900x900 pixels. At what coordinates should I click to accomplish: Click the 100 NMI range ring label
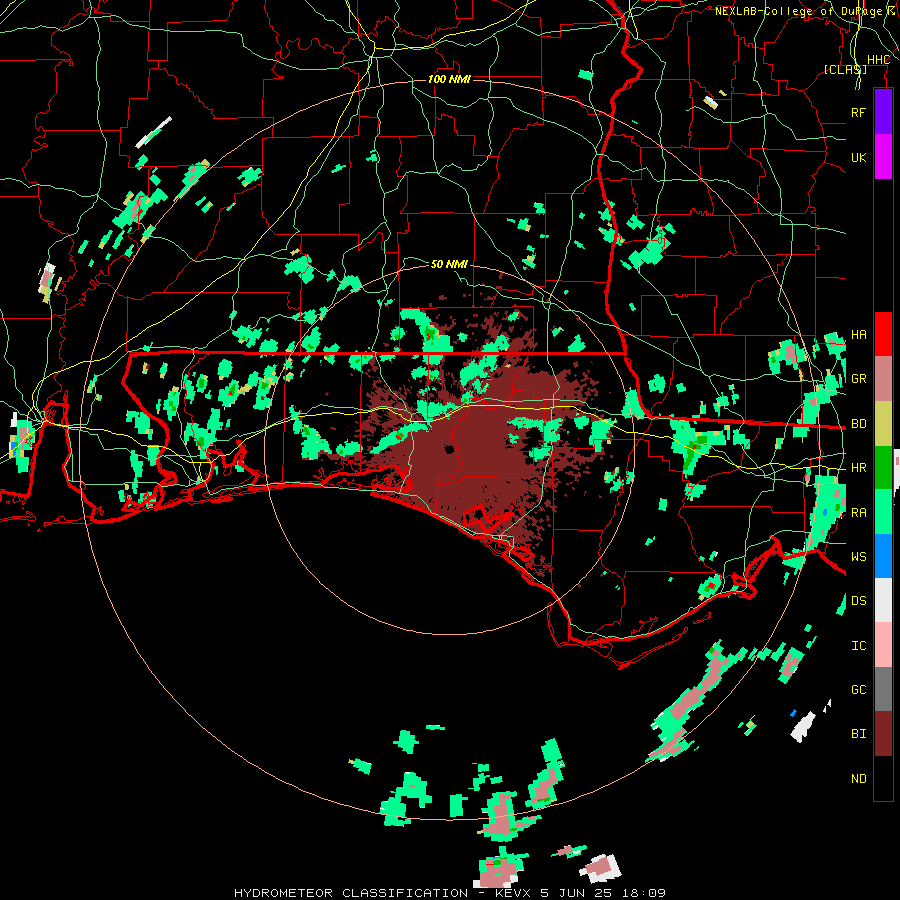tap(449, 79)
